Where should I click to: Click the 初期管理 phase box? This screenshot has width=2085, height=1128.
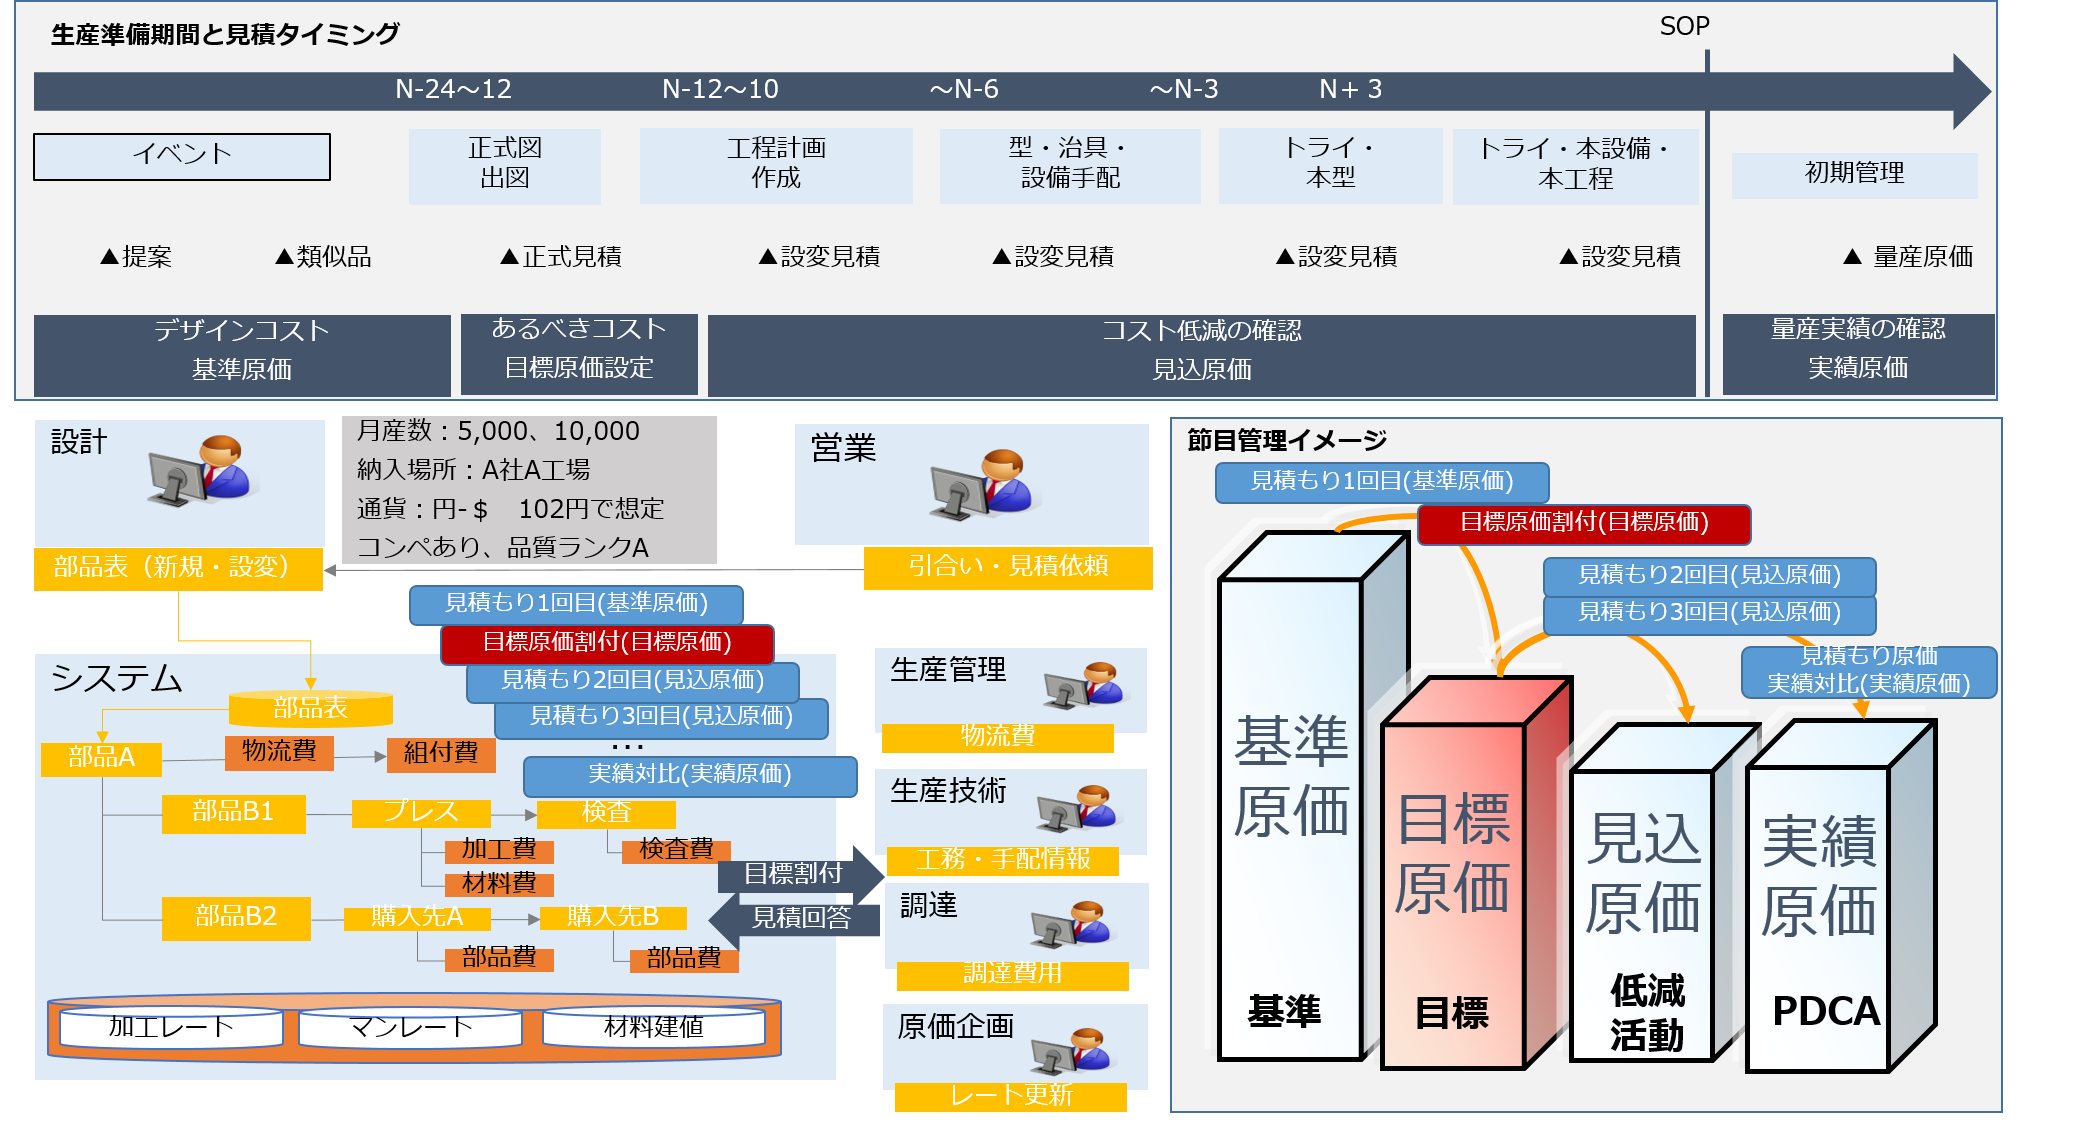pos(1854,174)
